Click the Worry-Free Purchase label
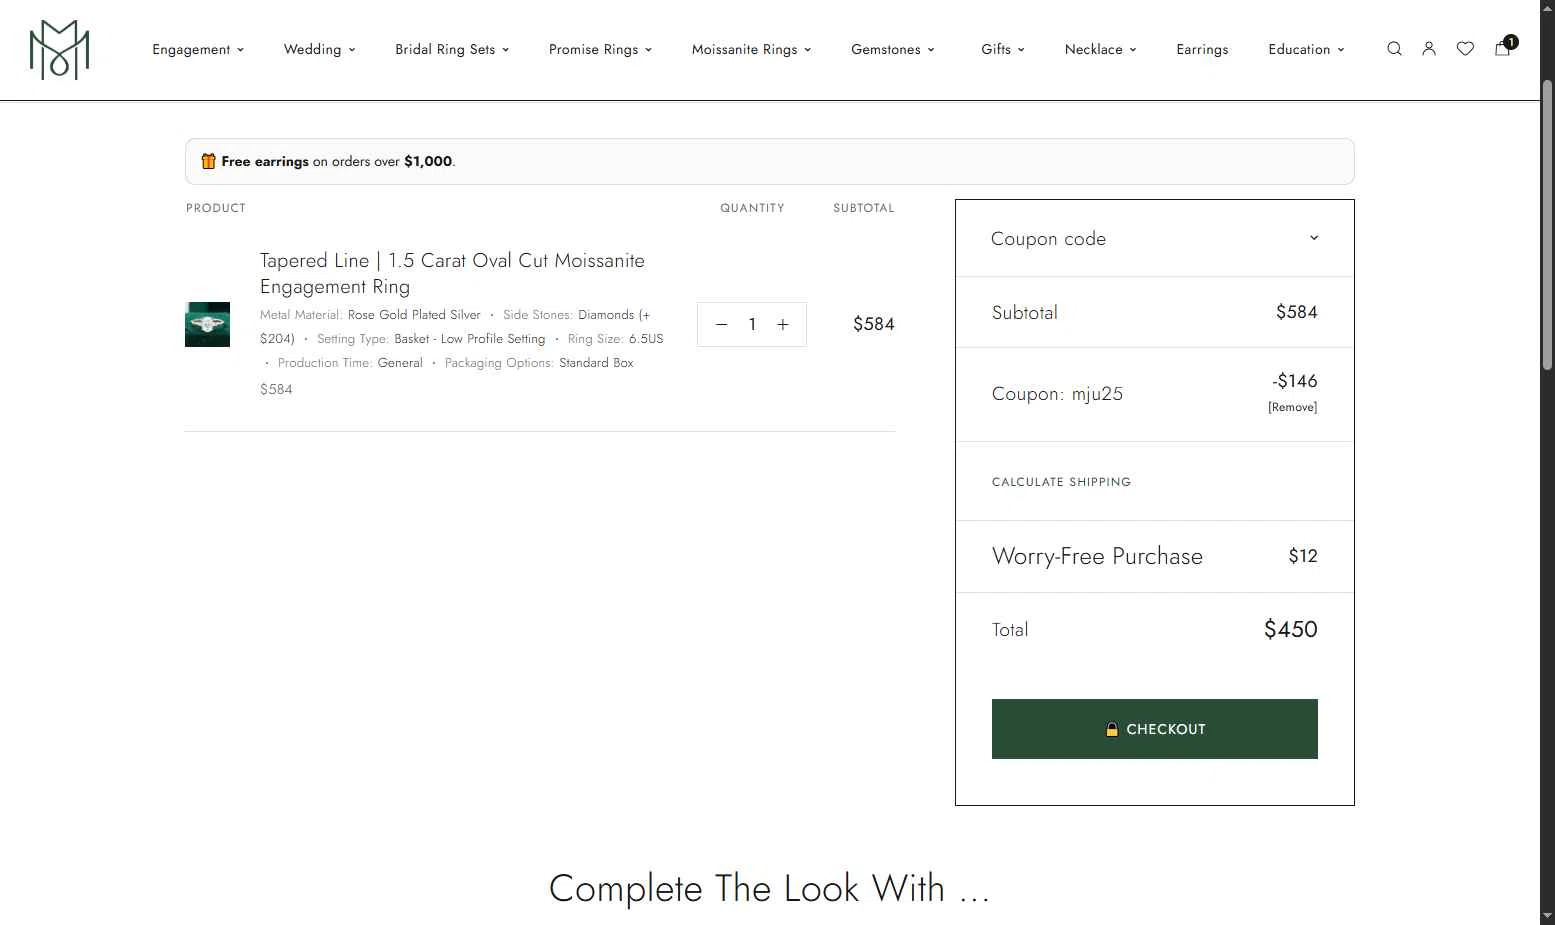Viewport: 1555px width, 925px height. (x=1097, y=556)
